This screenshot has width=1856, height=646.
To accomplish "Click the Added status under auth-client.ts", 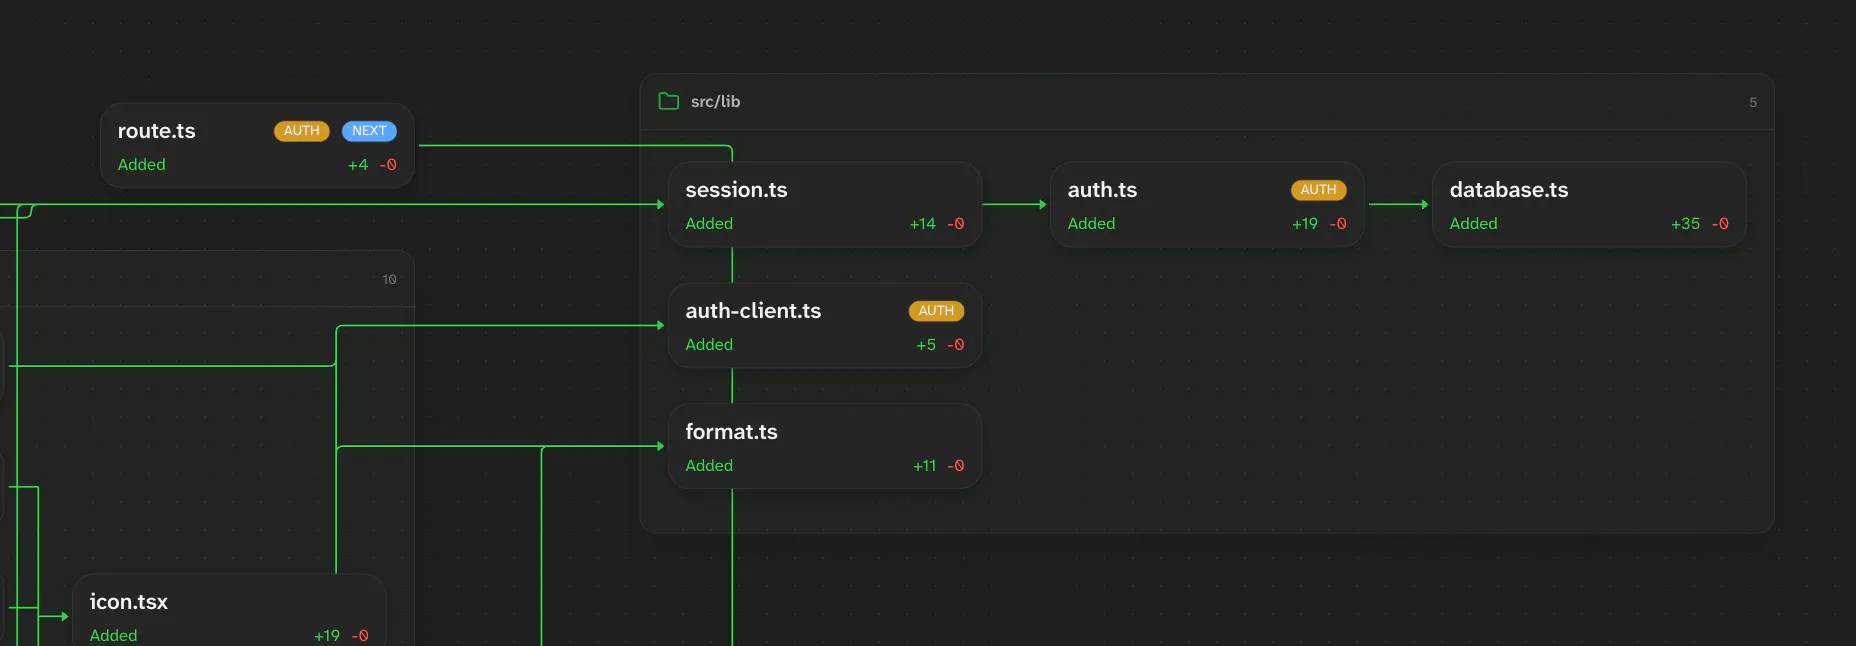I will [x=709, y=345].
